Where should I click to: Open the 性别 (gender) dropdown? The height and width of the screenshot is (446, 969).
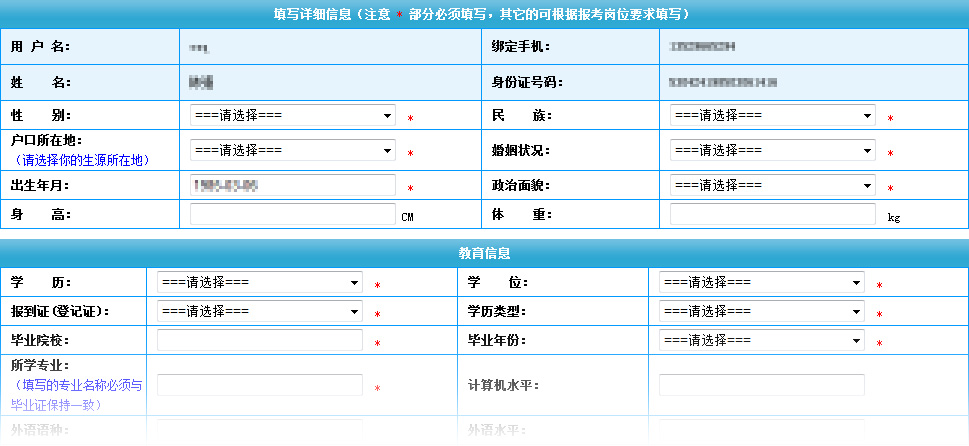point(292,116)
